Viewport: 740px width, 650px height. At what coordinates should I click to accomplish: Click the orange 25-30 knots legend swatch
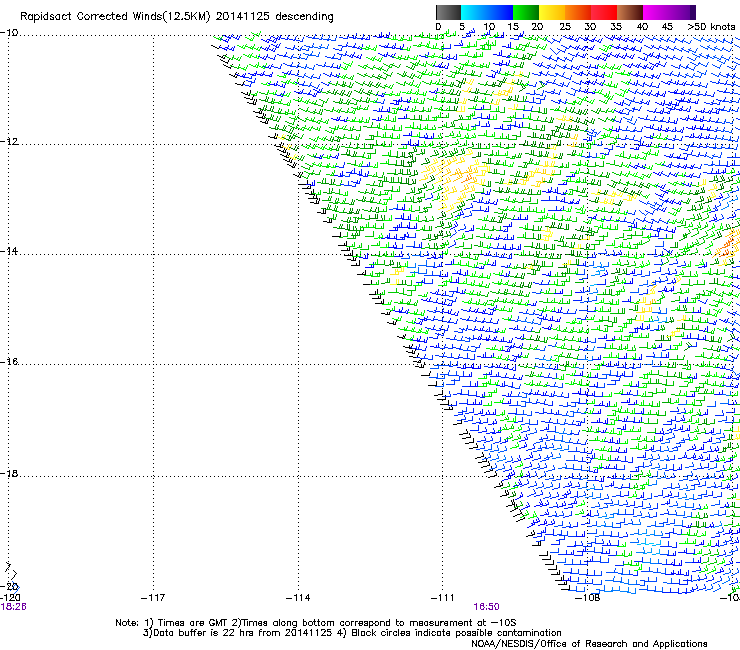(x=578, y=12)
